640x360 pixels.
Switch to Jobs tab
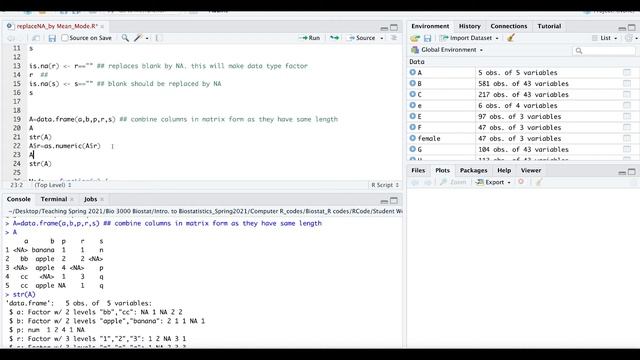point(91,199)
